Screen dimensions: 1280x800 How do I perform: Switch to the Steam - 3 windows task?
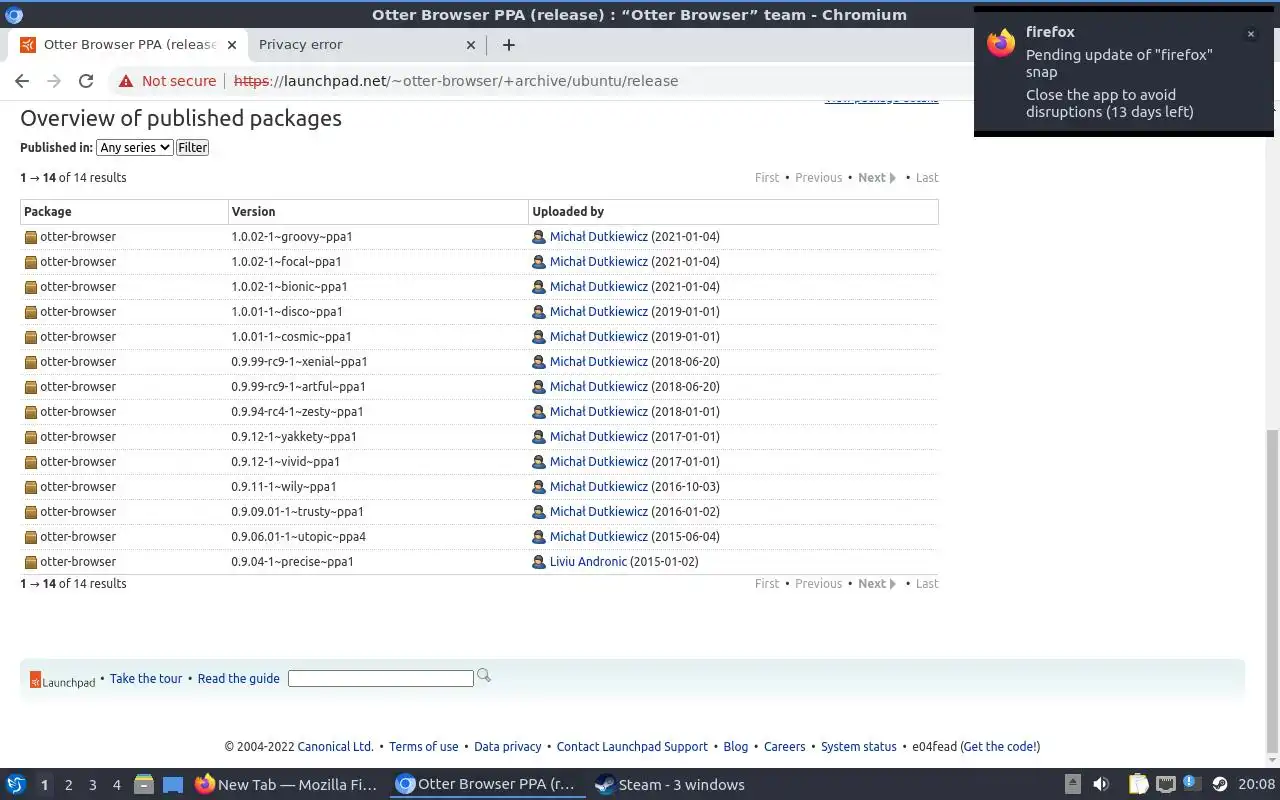tap(669, 784)
